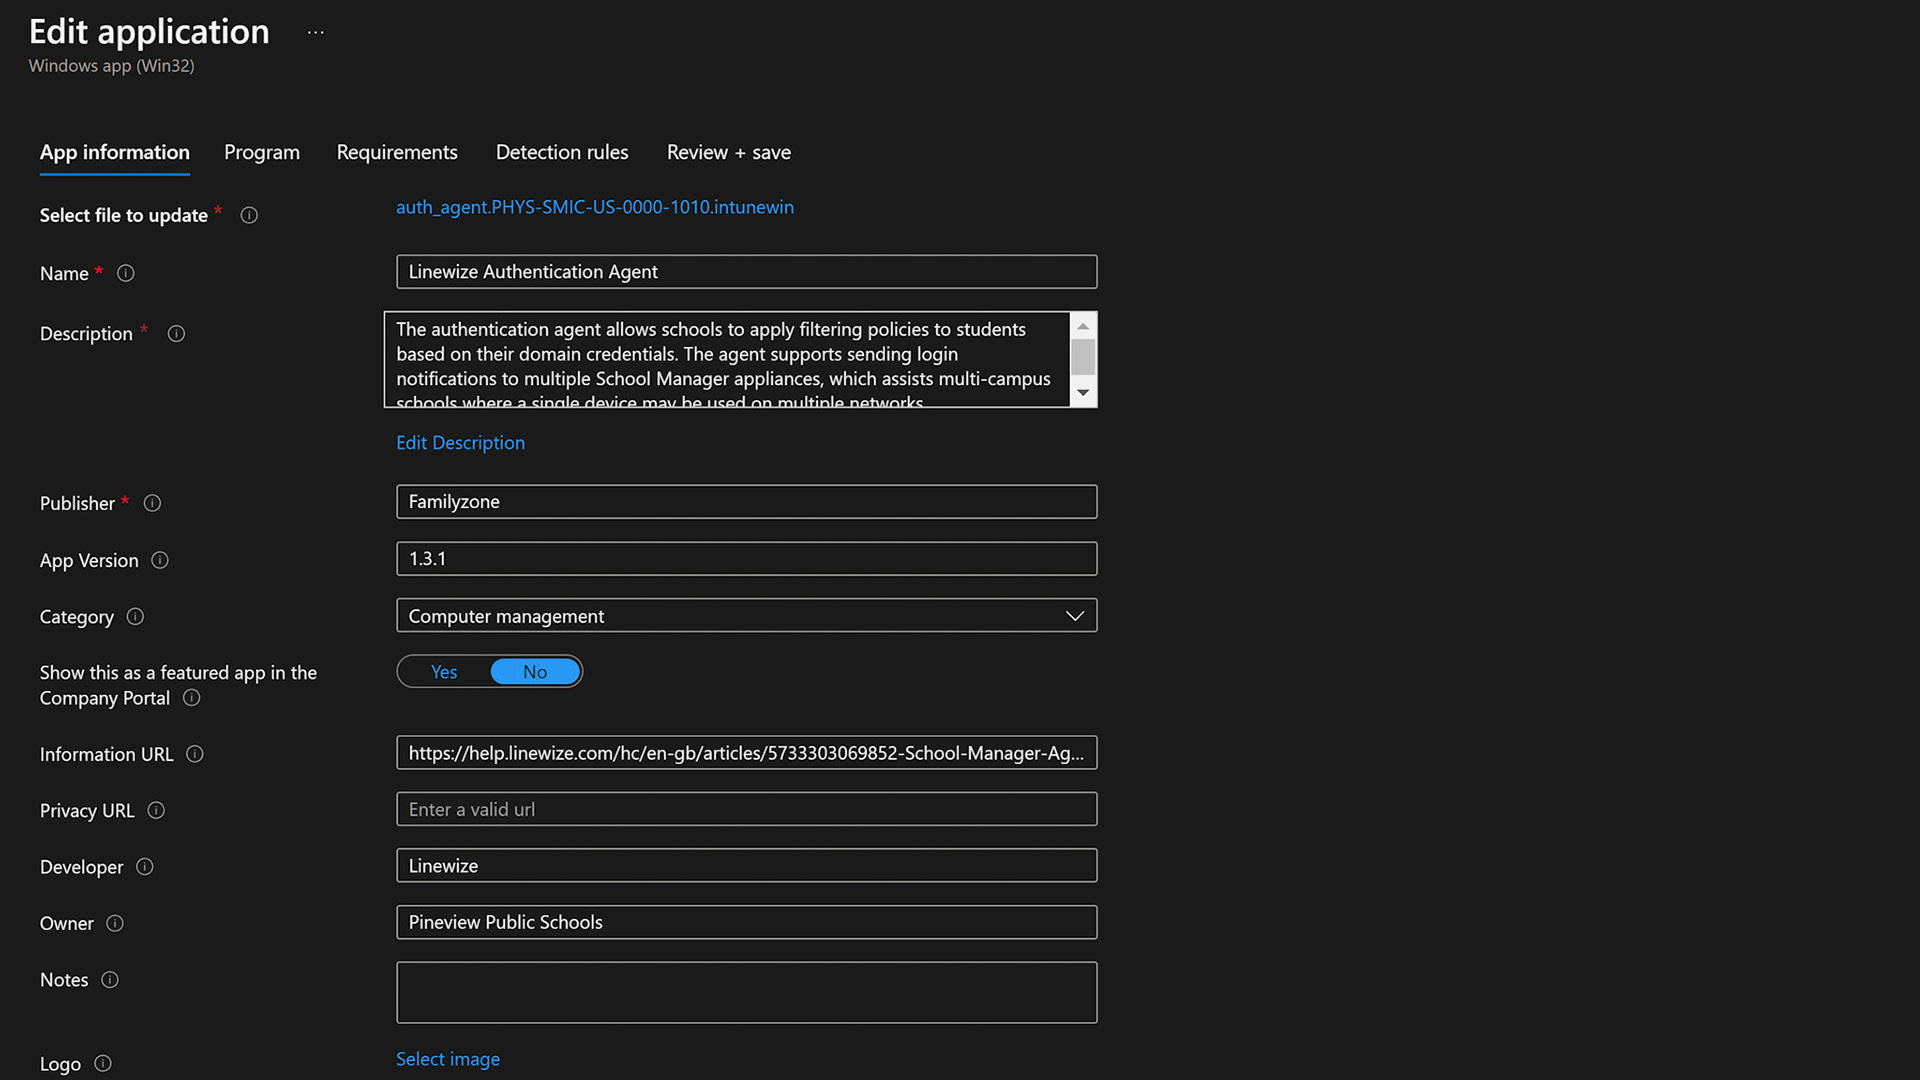Open the Category dropdown chevron
Image resolution: width=1920 pixels, height=1080 pixels.
(x=1075, y=616)
